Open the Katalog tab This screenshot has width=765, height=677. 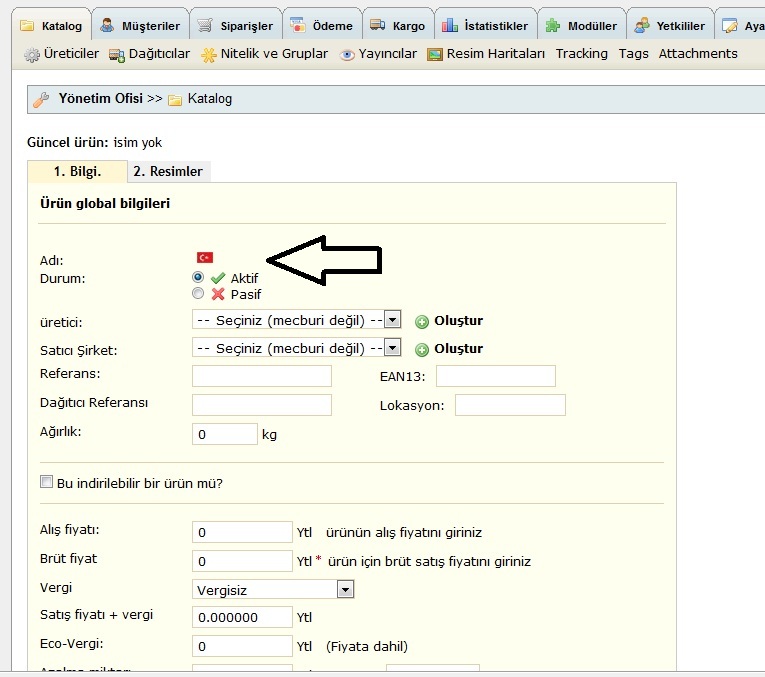51,26
